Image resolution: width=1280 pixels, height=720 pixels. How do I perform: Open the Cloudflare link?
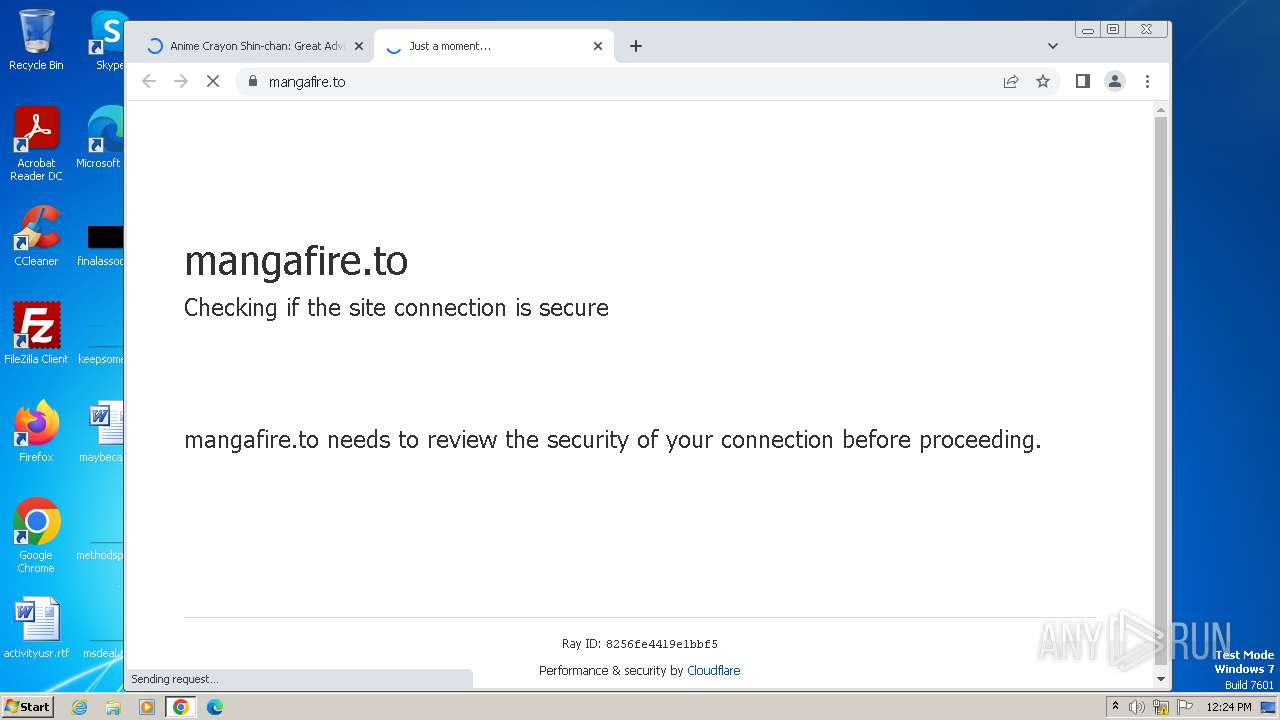point(713,671)
